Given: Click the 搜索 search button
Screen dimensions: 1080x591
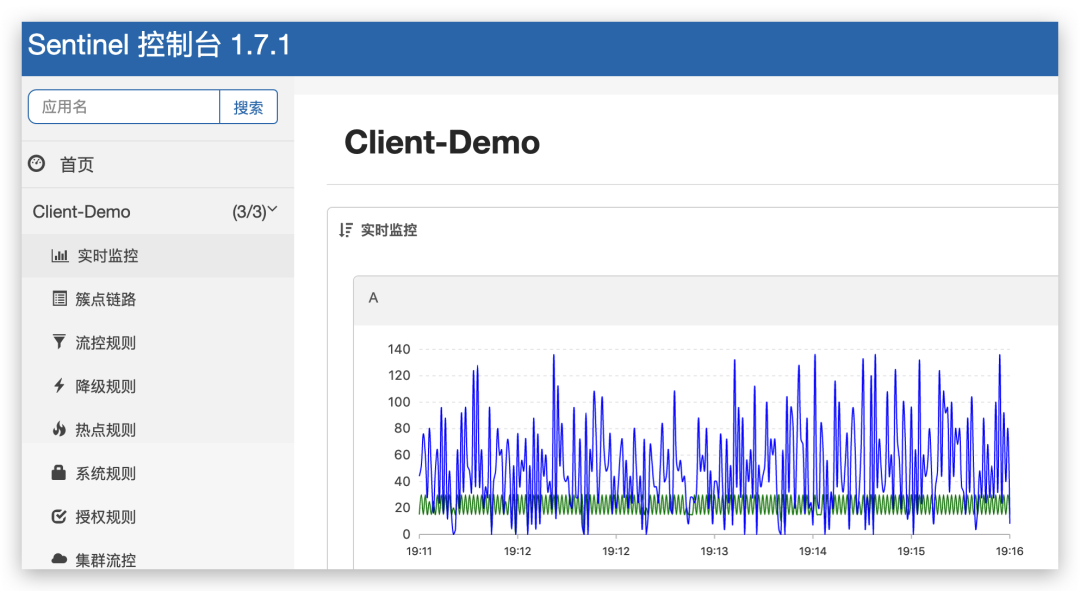Looking at the screenshot, I should coord(249,107).
